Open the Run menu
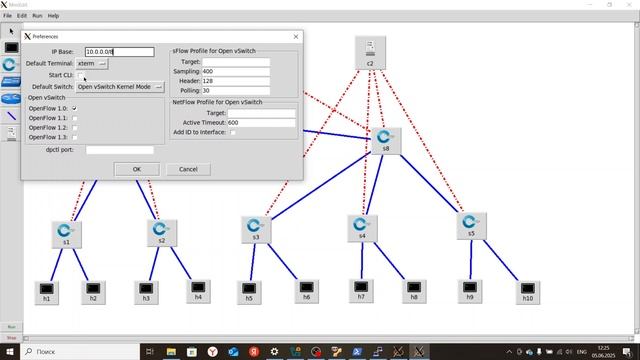 (37, 16)
